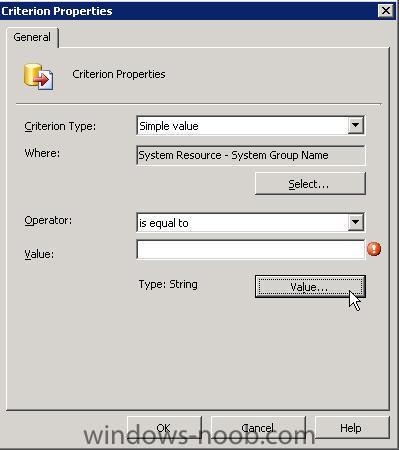This screenshot has height=450, width=399.
Task: Click the Operator label
Action: tap(48, 220)
